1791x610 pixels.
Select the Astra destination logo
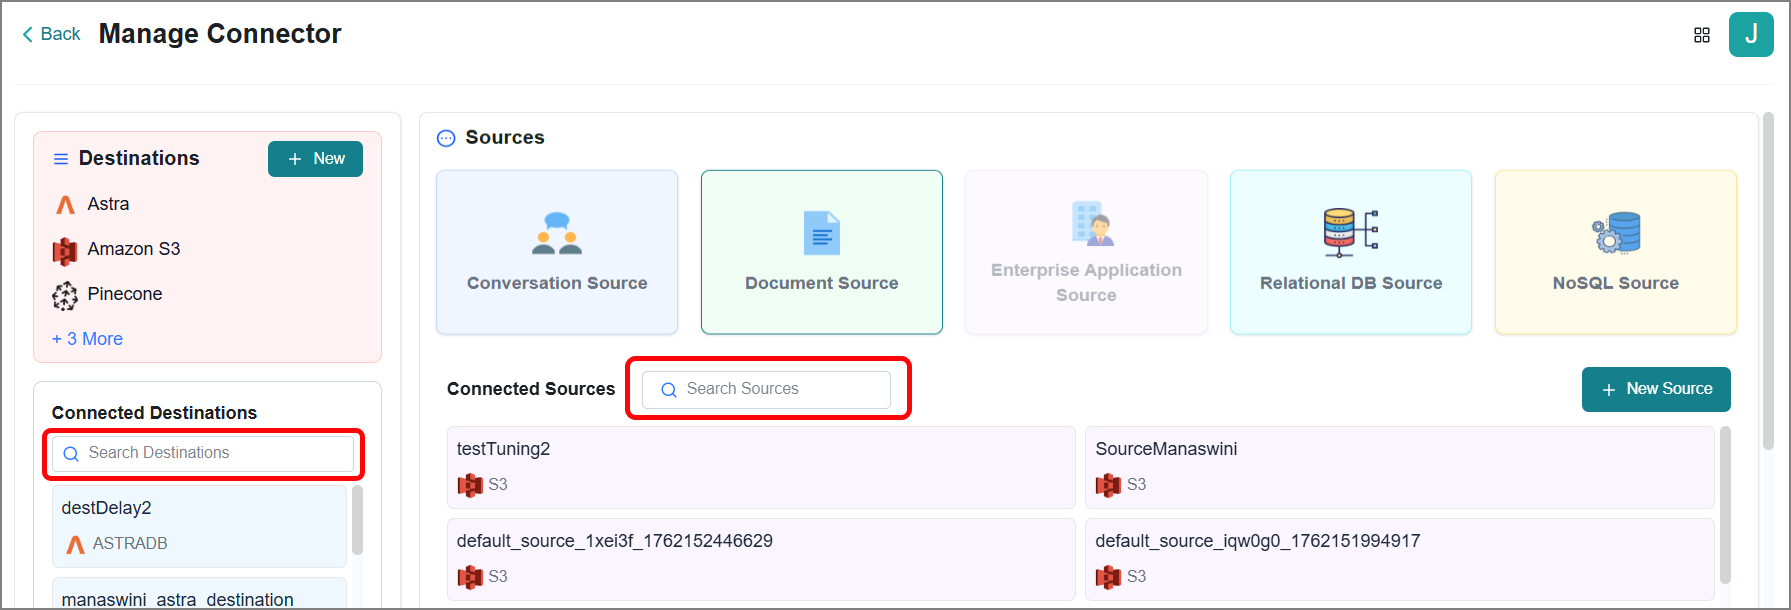(x=65, y=205)
